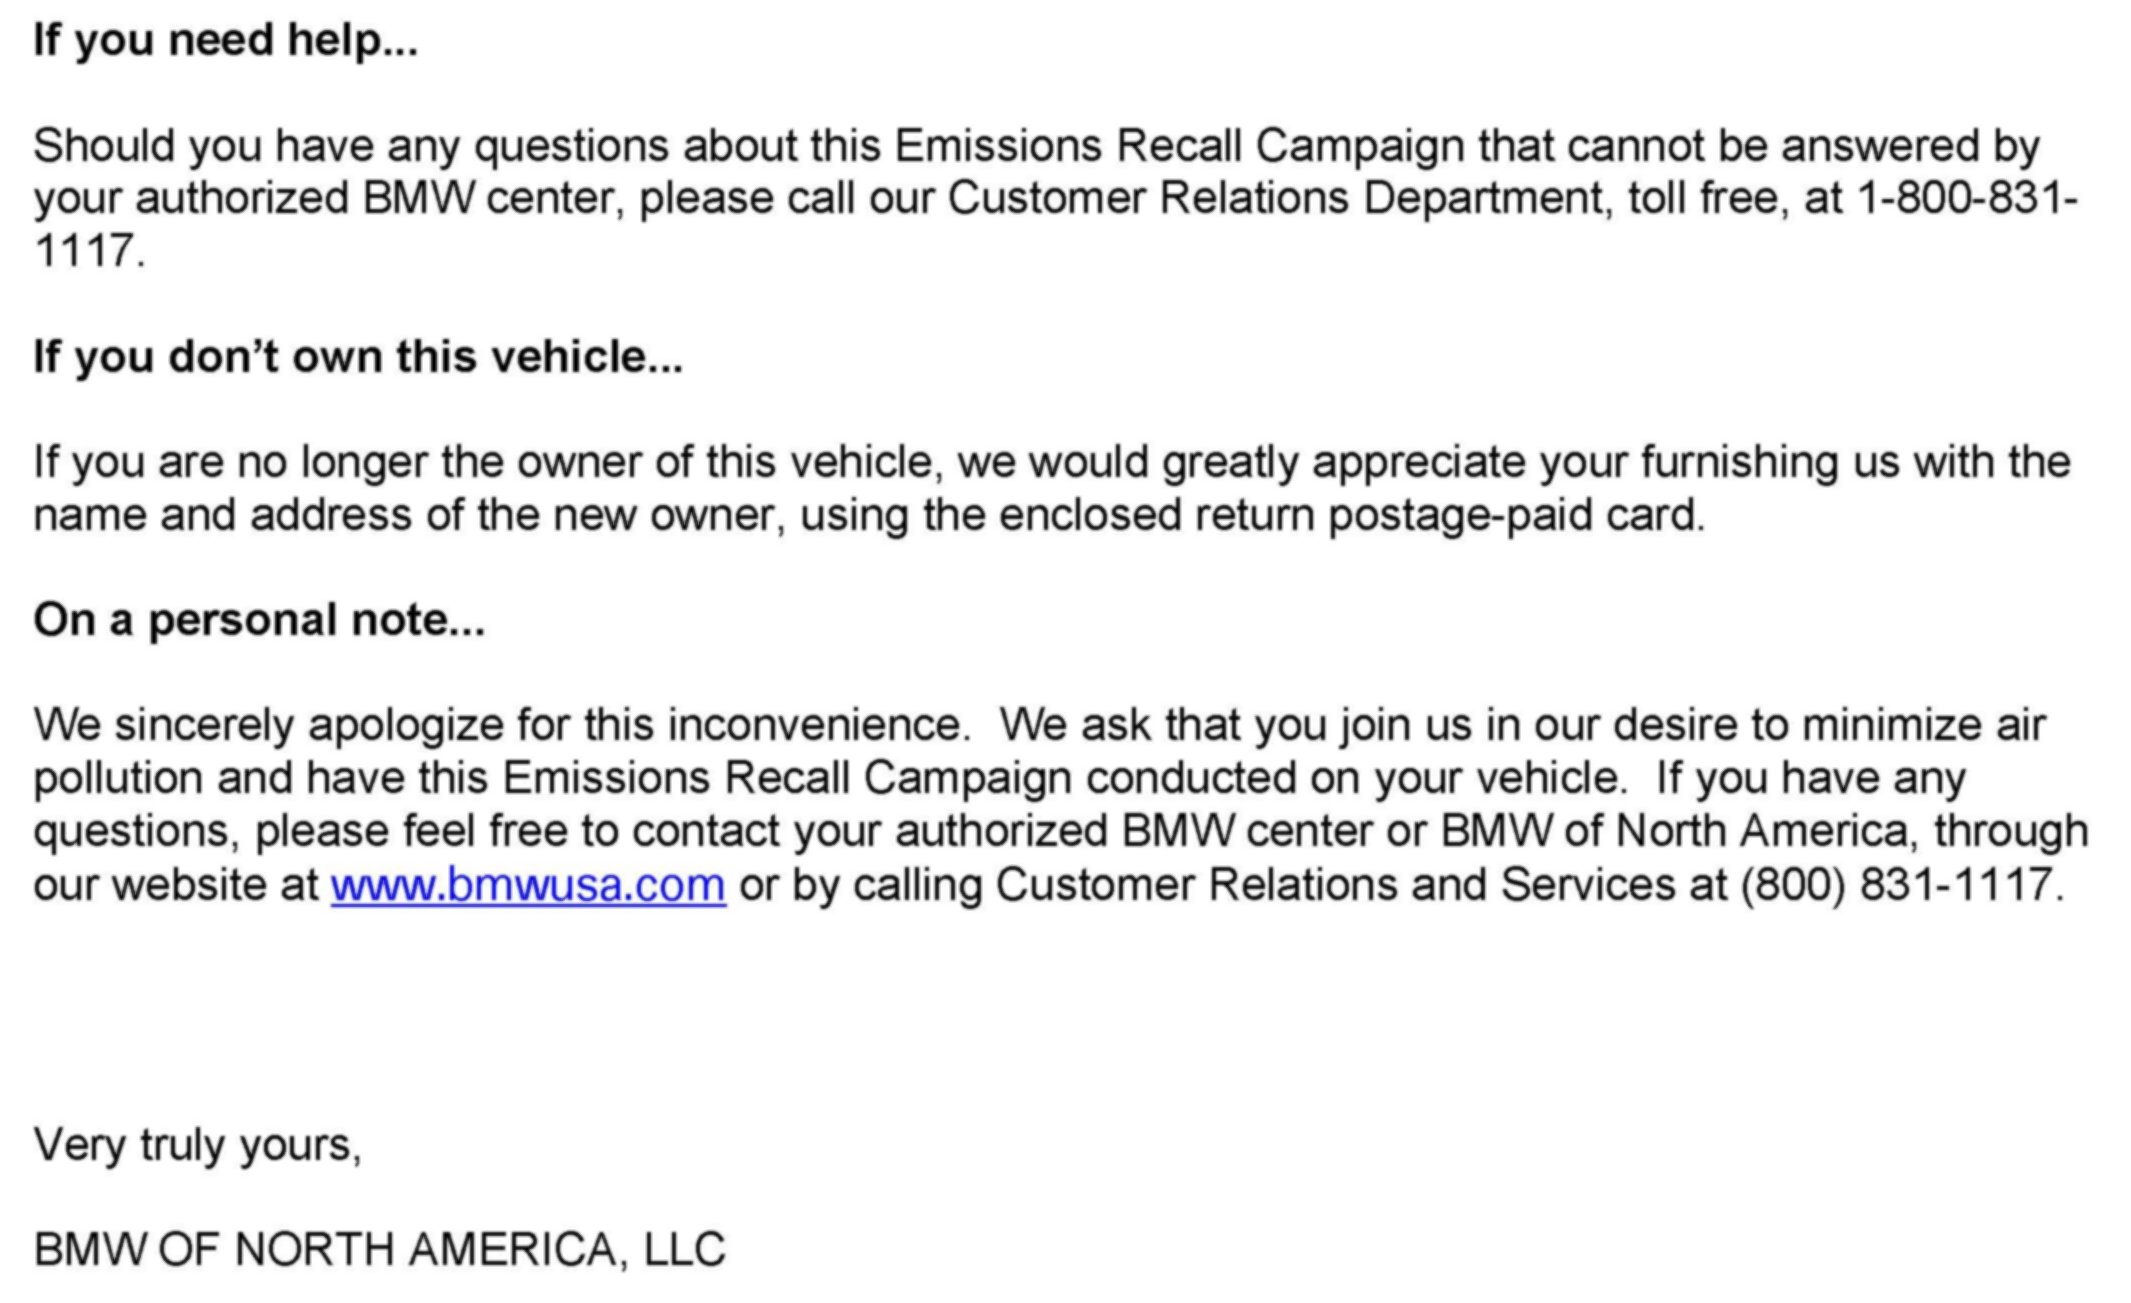Click the phrase "minimize air" in last paragraph

(x=1923, y=725)
